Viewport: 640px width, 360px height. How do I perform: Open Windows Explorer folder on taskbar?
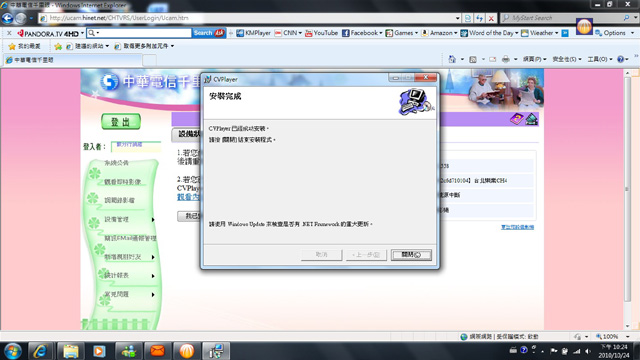tap(70, 351)
